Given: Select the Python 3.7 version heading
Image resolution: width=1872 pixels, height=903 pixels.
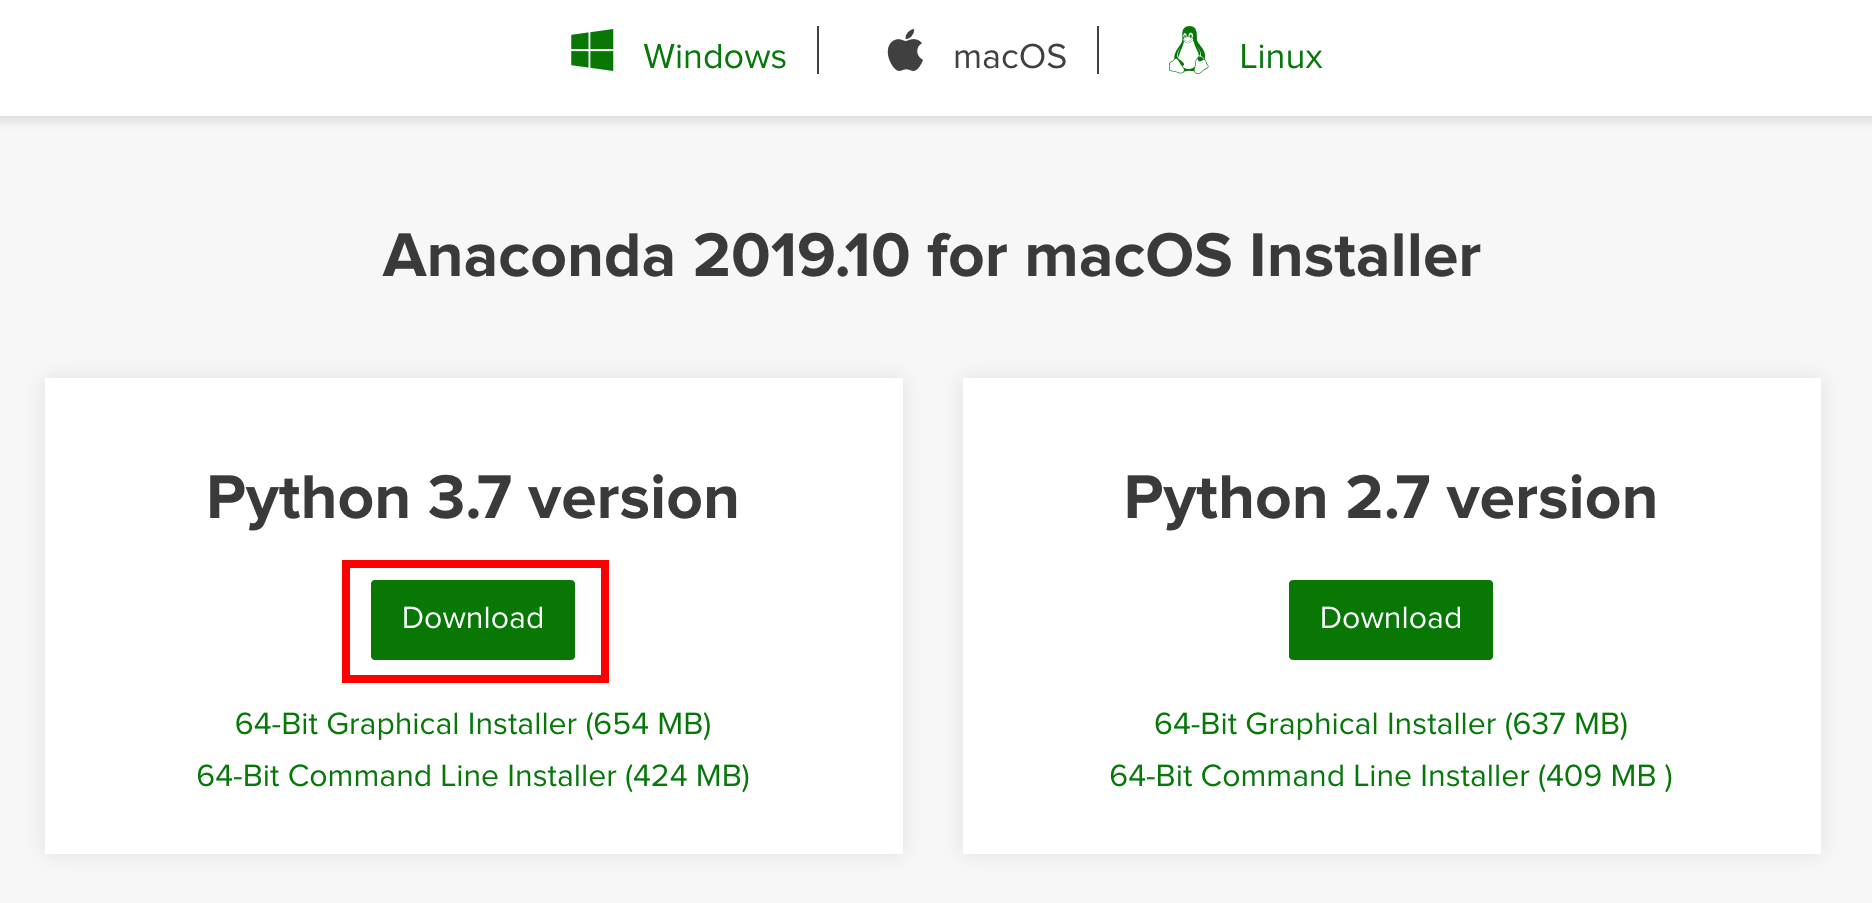Looking at the screenshot, I should coord(472,497).
